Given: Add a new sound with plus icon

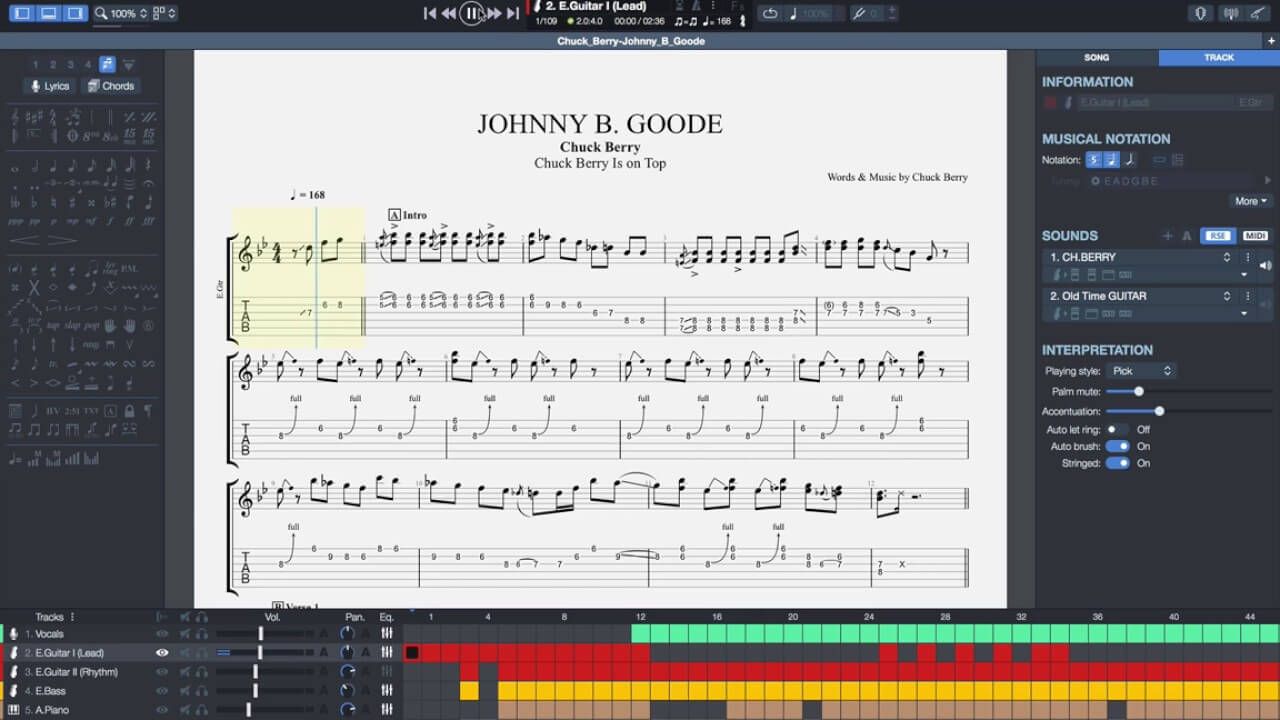Looking at the screenshot, I should 1167,236.
